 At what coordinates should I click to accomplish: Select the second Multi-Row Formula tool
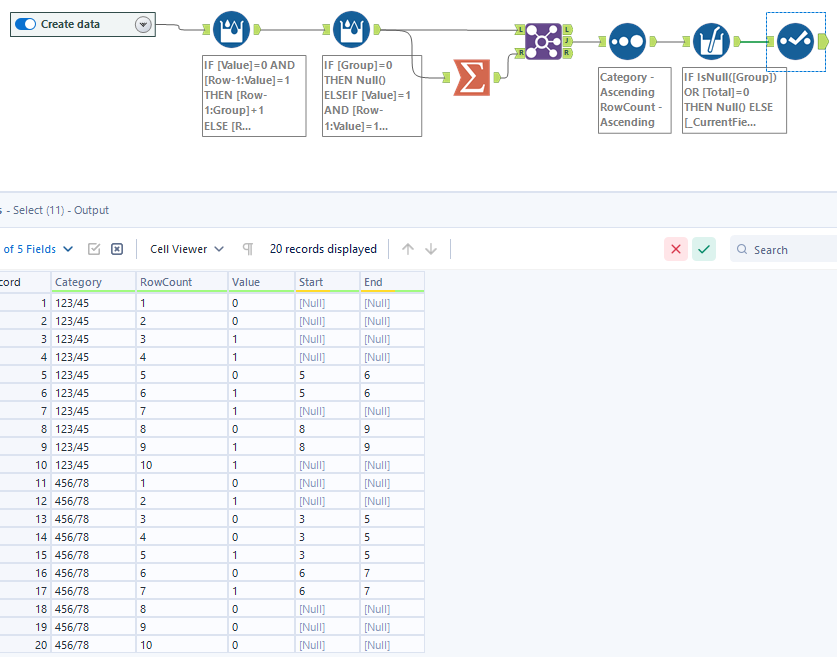351,30
